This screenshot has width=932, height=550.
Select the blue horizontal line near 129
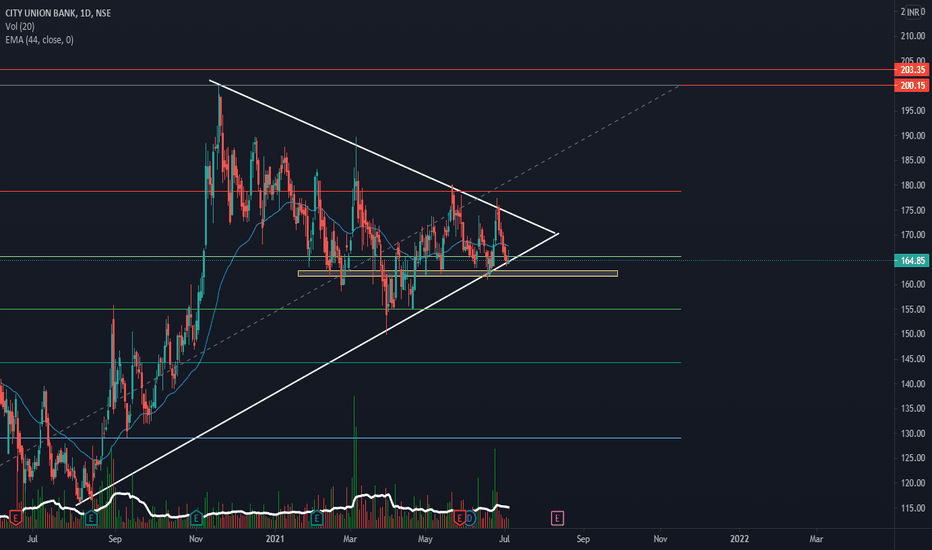pos(341,438)
